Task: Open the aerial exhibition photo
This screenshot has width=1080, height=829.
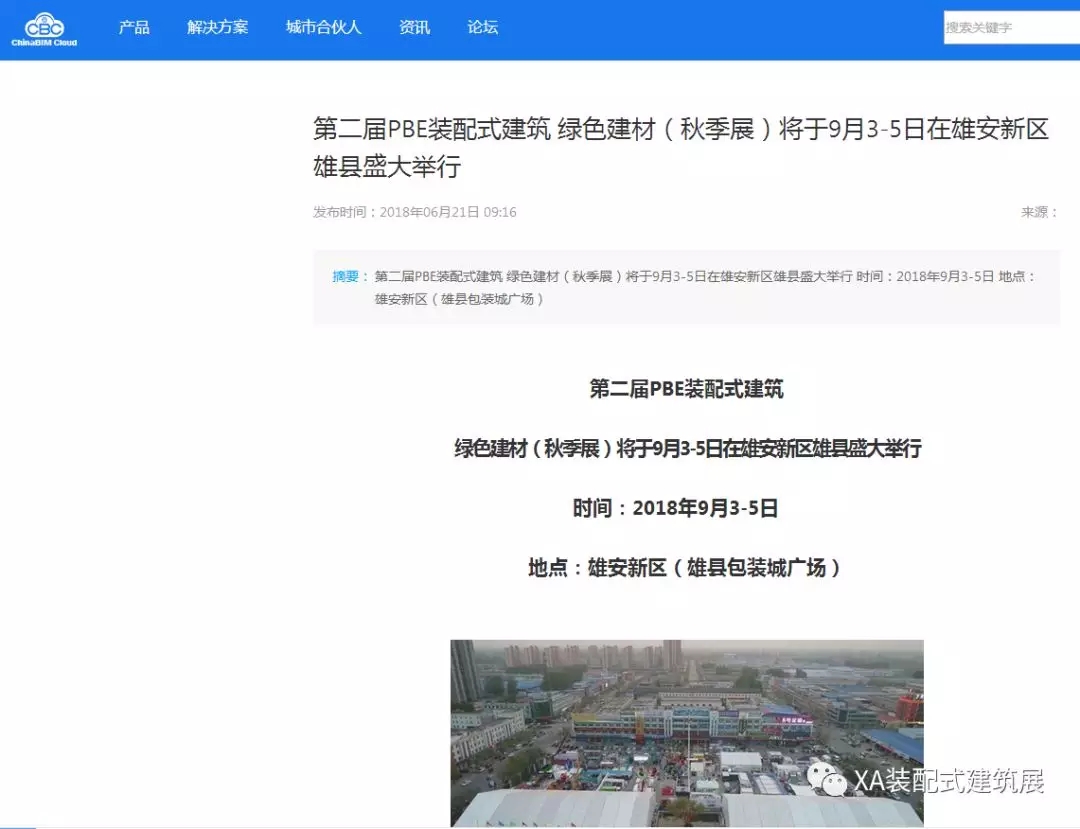Action: (x=686, y=732)
